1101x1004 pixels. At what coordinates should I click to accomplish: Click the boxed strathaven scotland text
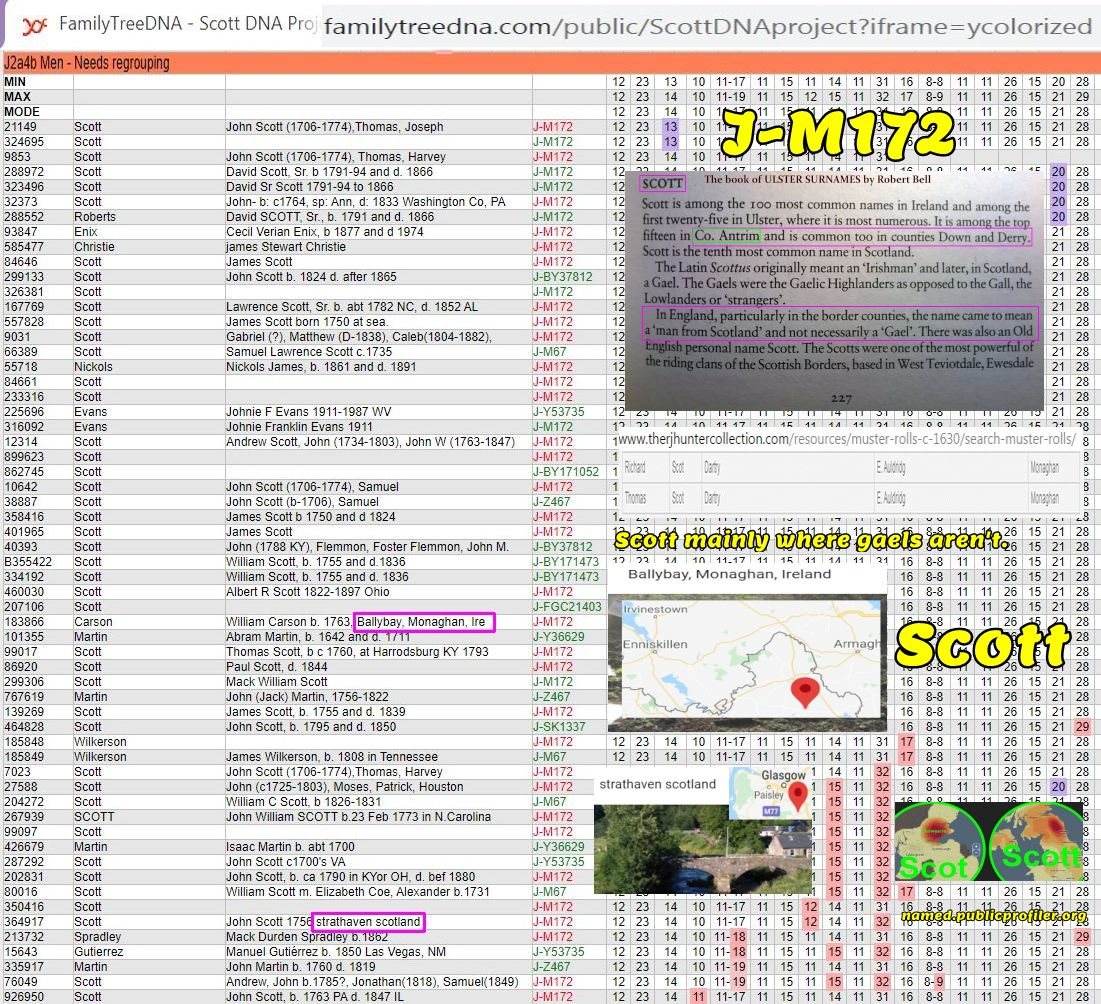coord(368,922)
